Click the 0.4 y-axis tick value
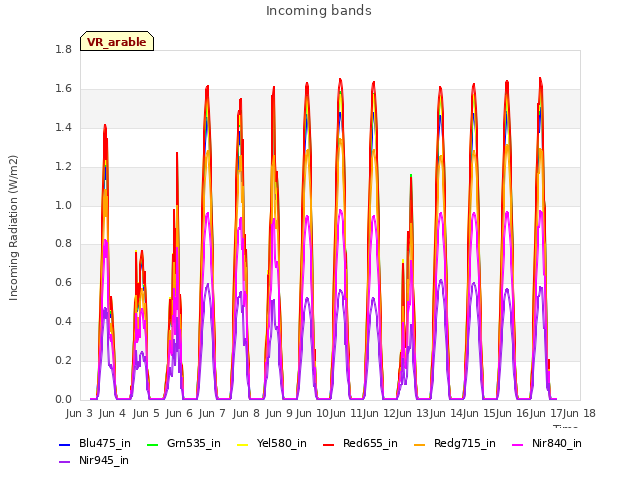 pos(63,322)
